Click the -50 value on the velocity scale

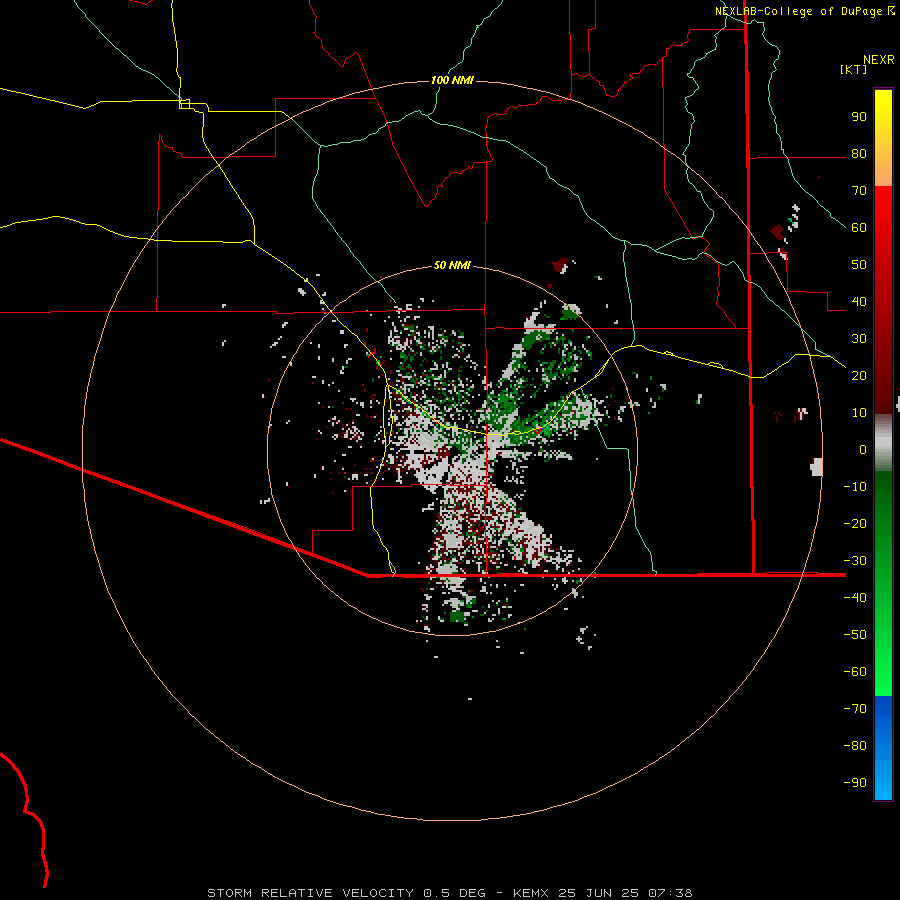click(x=855, y=634)
